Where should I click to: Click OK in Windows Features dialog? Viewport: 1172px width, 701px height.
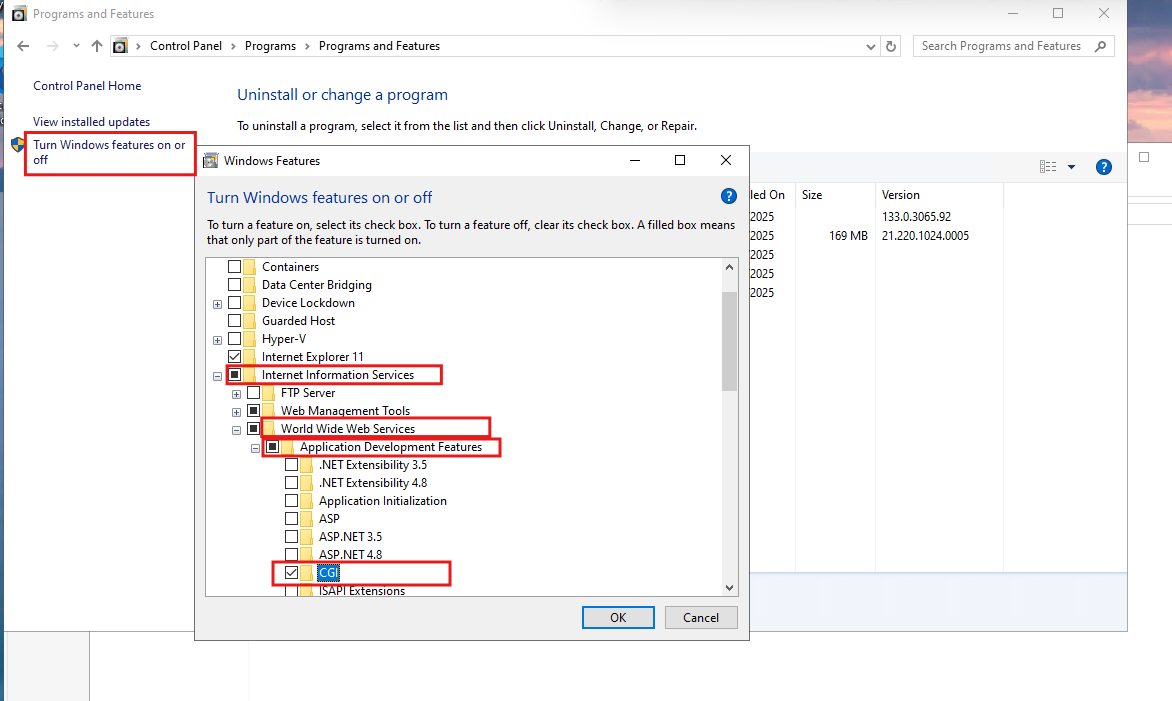[618, 617]
